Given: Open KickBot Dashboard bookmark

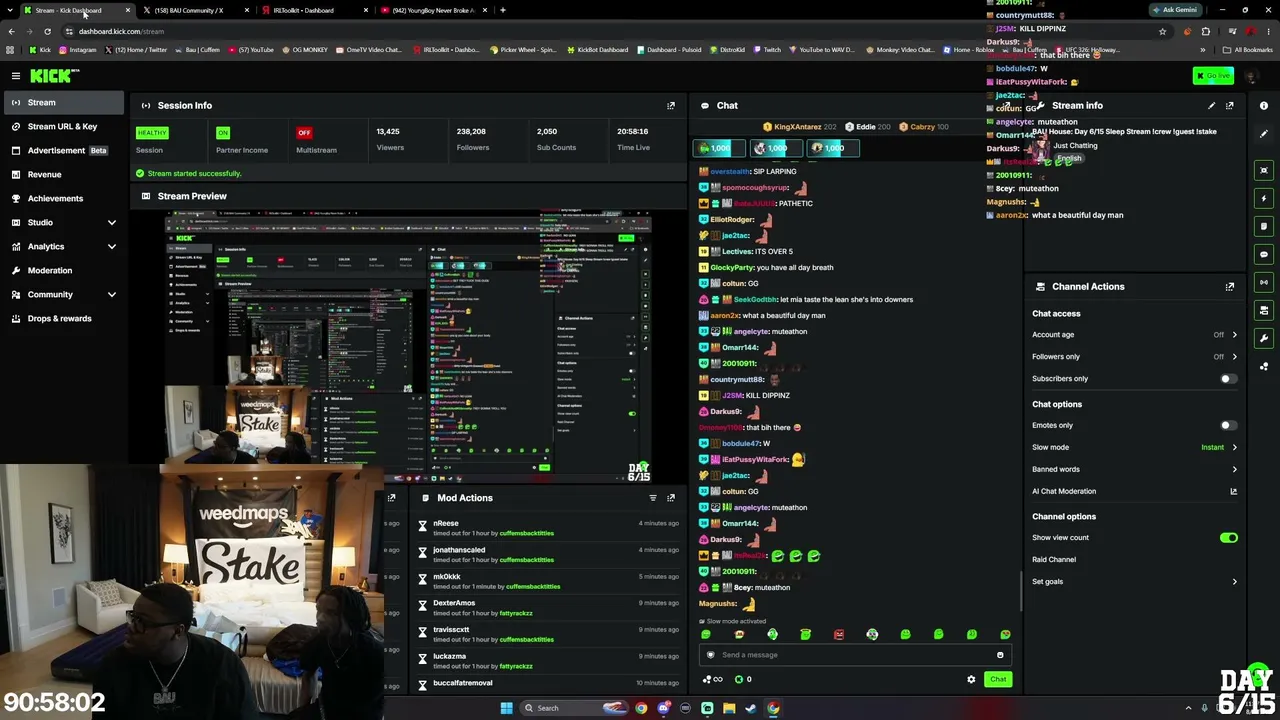Looking at the screenshot, I should point(598,50).
